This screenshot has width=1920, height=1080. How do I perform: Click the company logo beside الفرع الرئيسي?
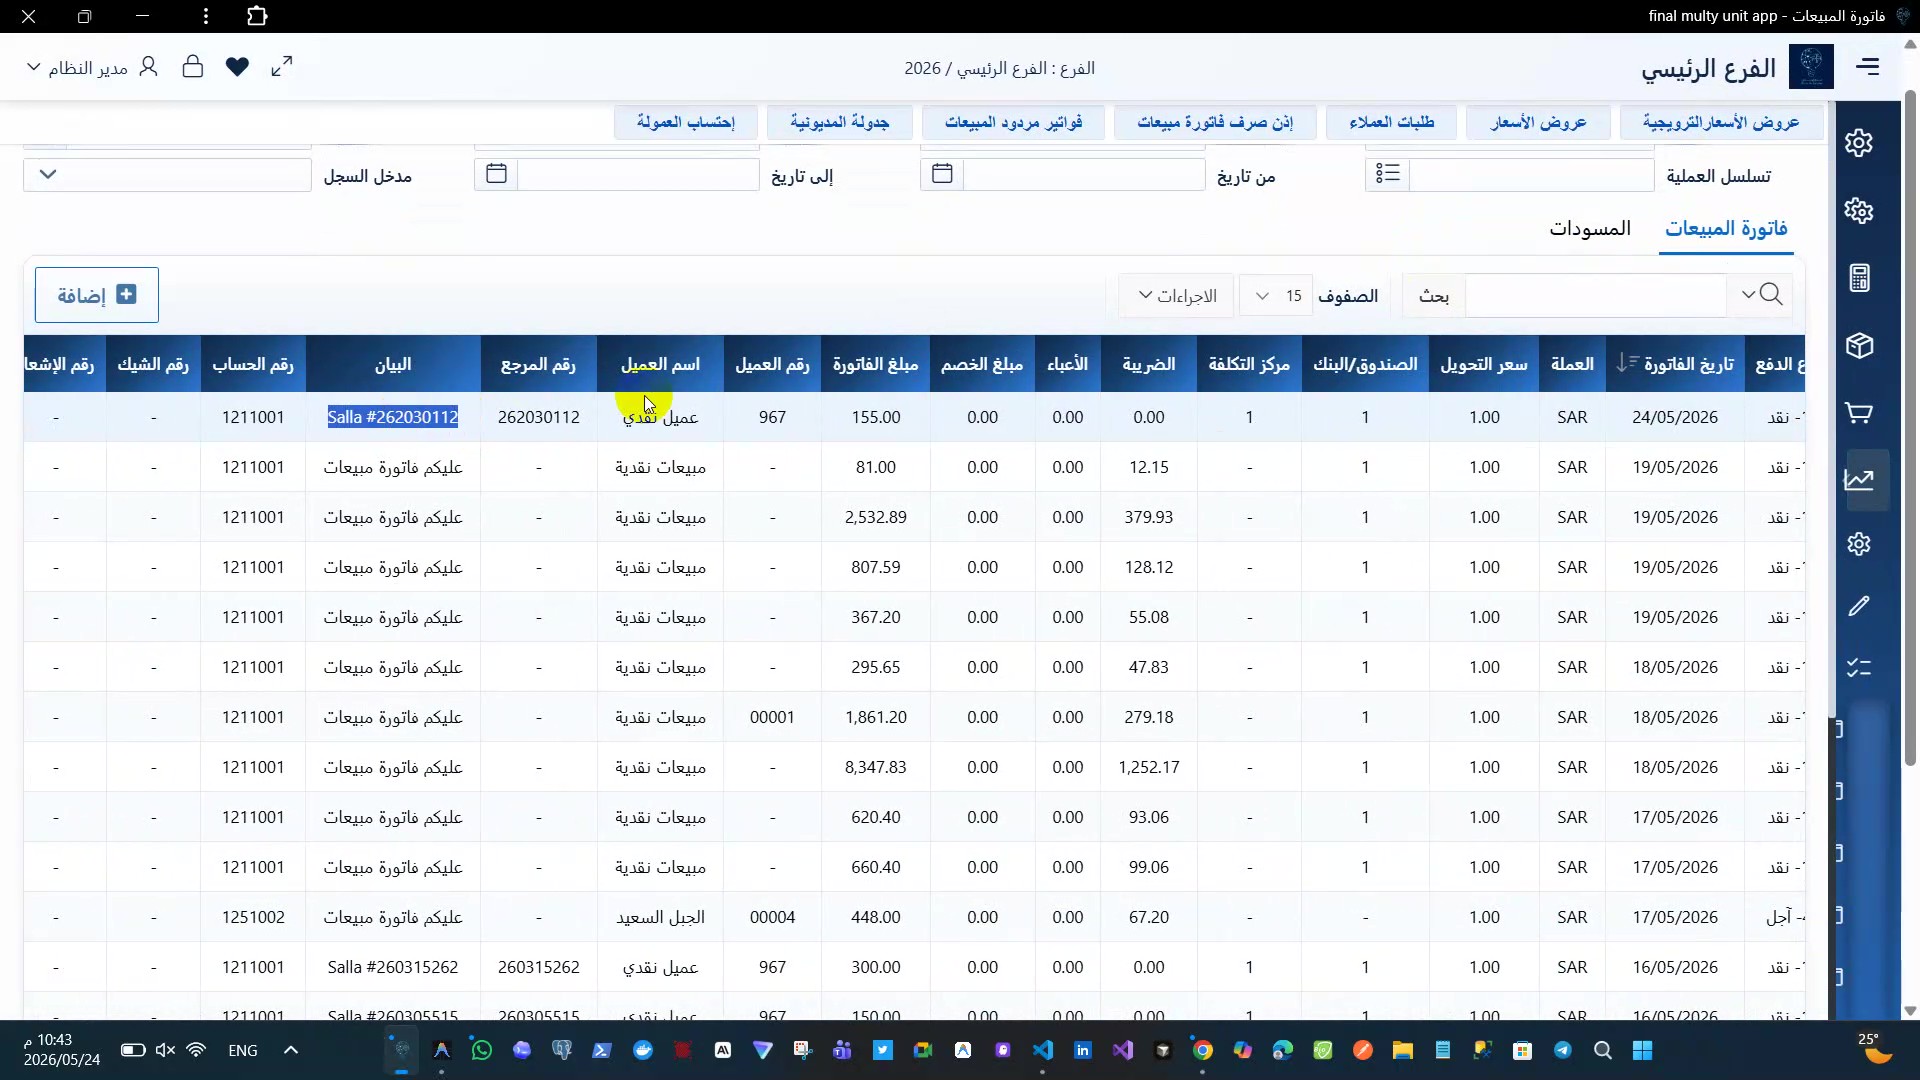pos(1811,67)
